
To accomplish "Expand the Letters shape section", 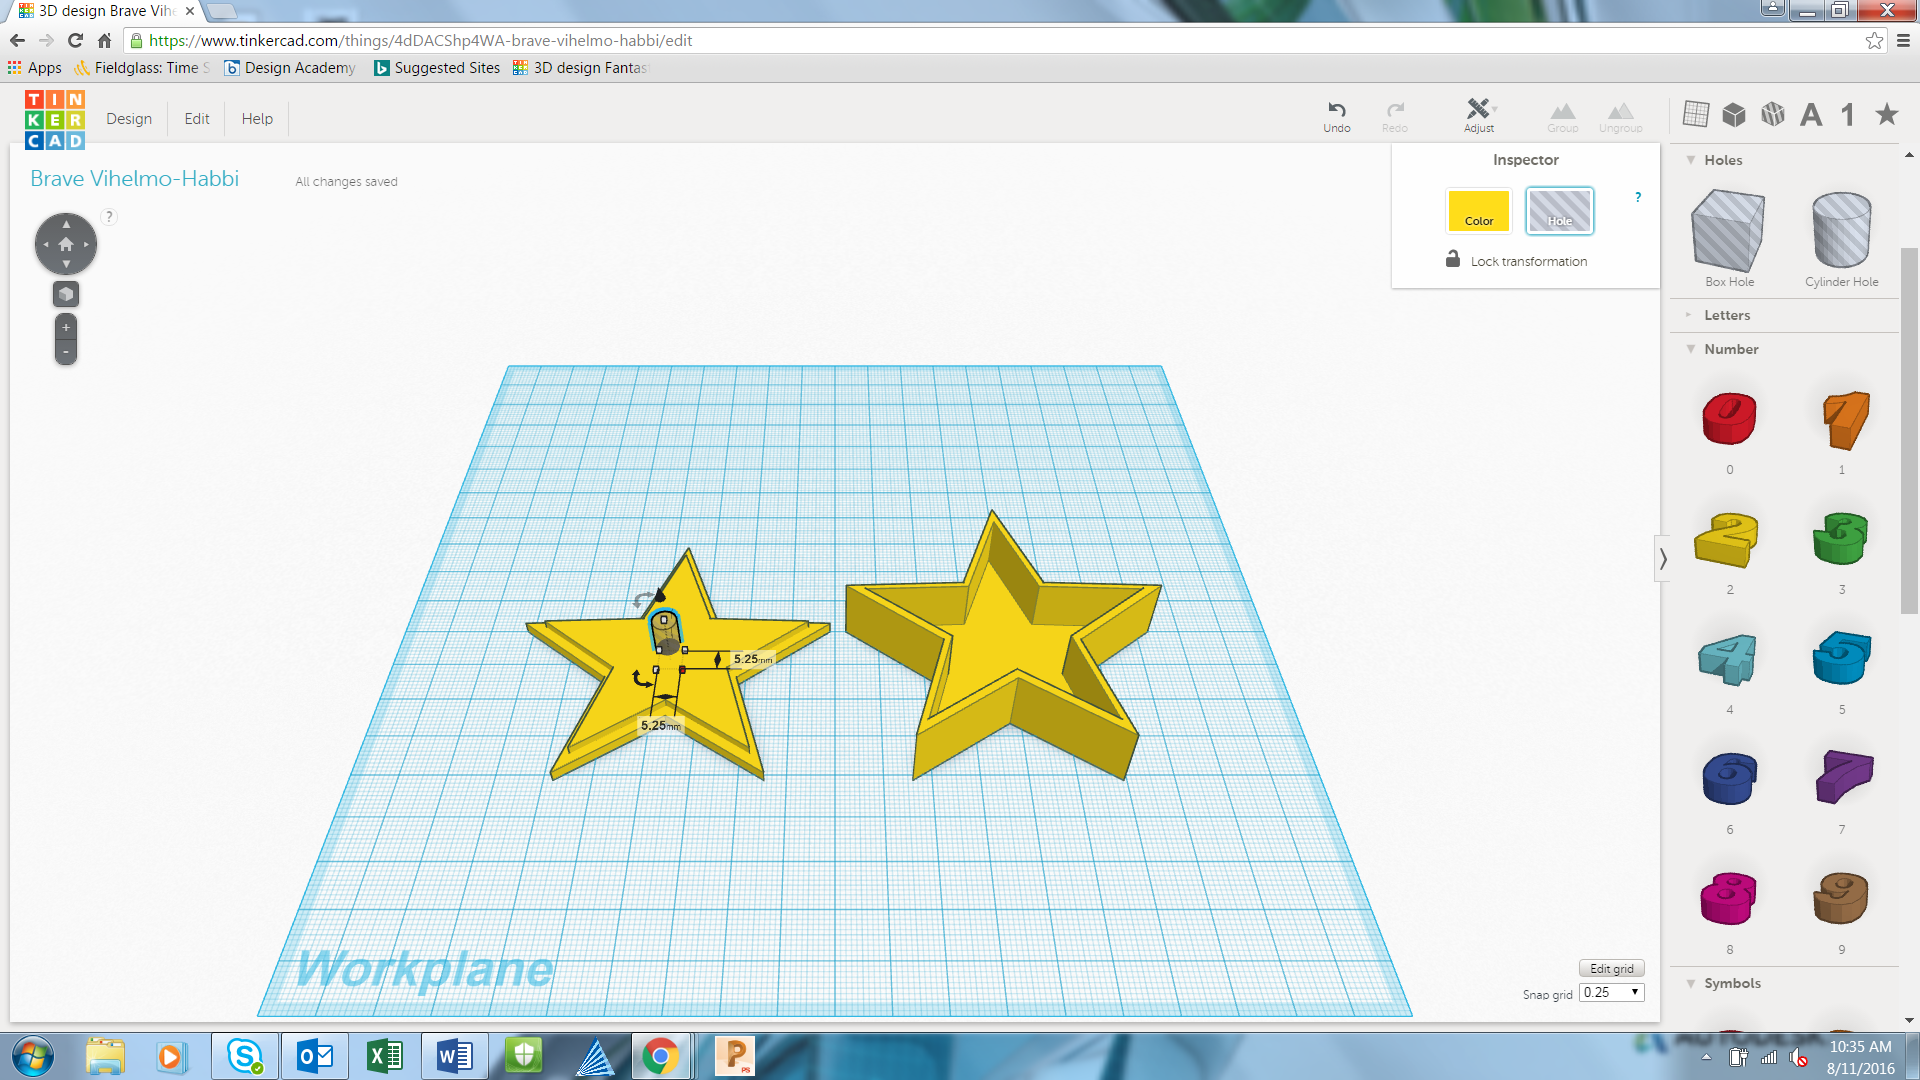I will (1726, 315).
